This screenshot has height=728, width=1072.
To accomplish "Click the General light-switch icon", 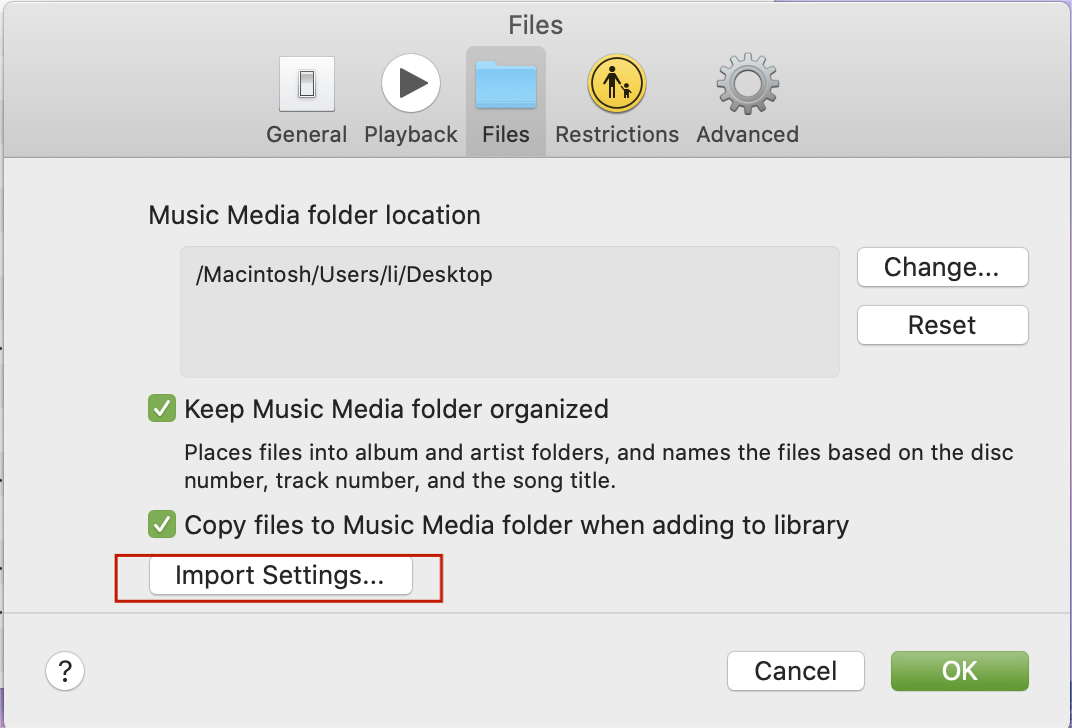I will 306,84.
